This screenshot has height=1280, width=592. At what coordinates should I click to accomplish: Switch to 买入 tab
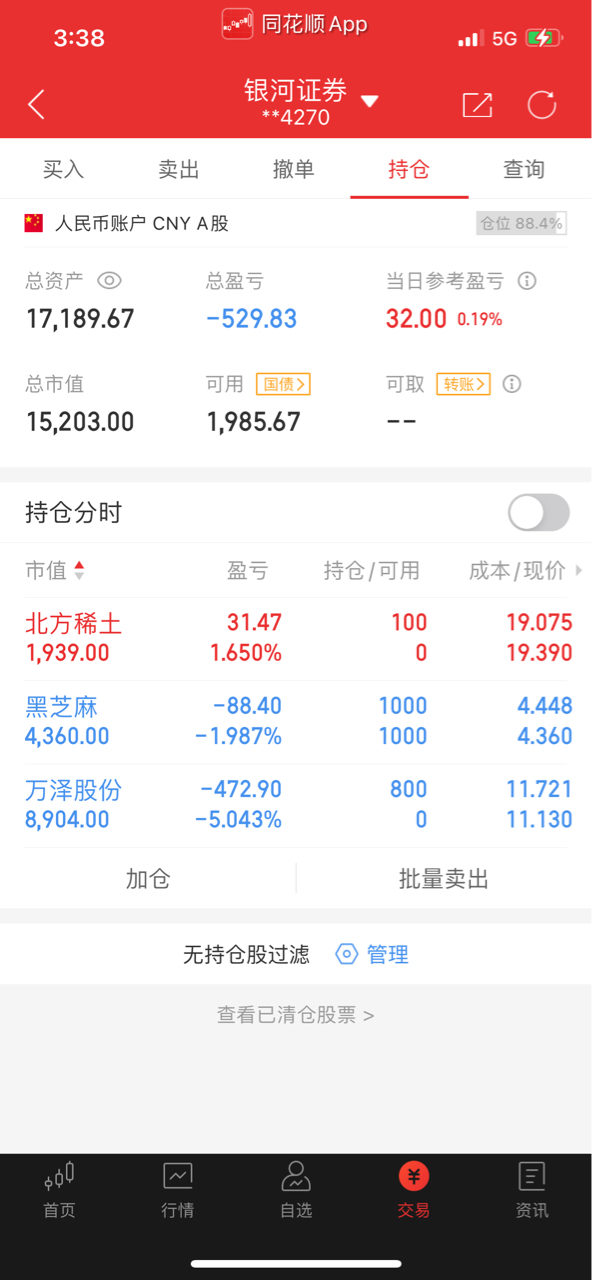pyautogui.click(x=63, y=169)
